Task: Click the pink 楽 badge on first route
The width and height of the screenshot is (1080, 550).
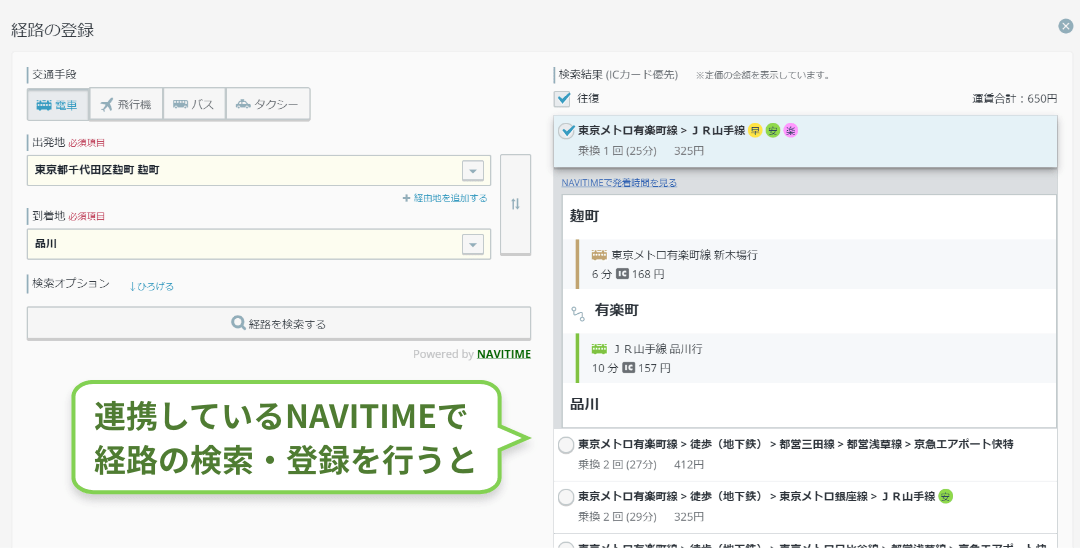Action: pos(791,130)
